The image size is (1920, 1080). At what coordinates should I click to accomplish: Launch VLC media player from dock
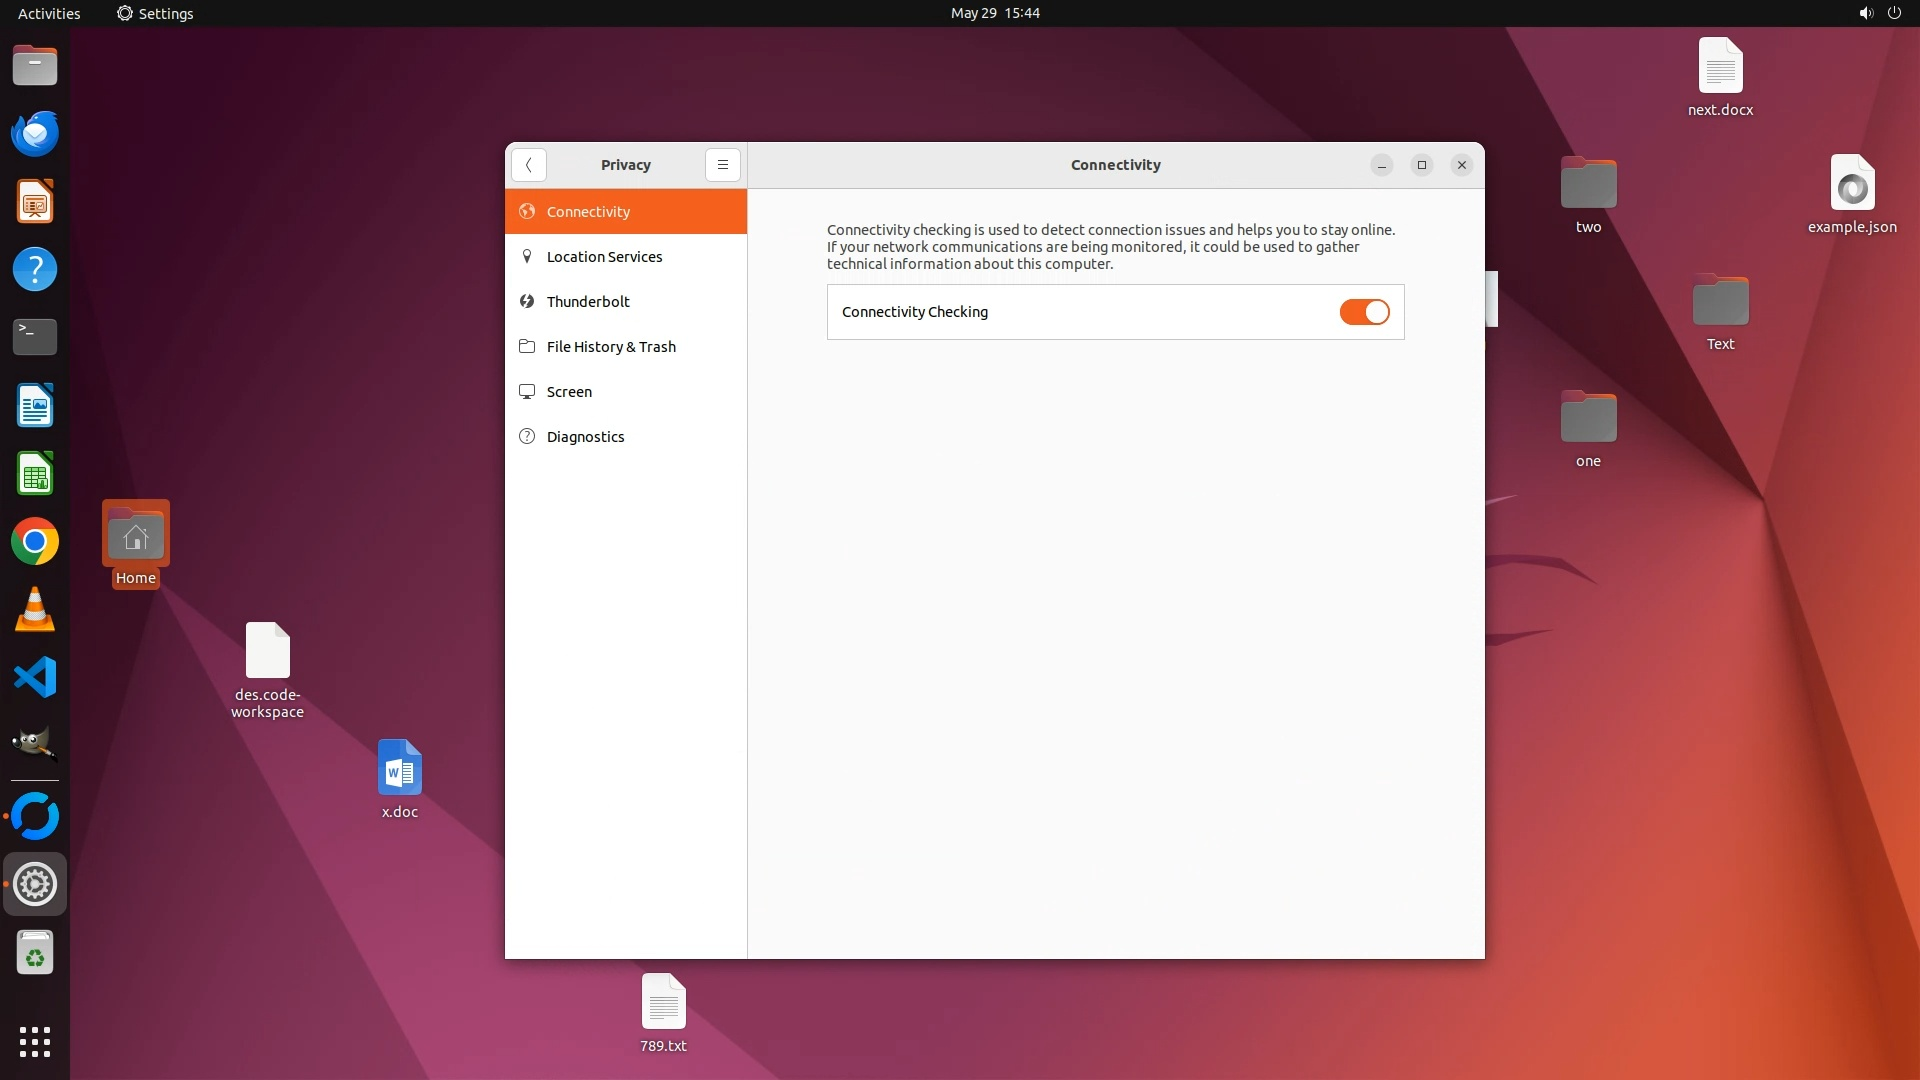[x=35, y=610]
